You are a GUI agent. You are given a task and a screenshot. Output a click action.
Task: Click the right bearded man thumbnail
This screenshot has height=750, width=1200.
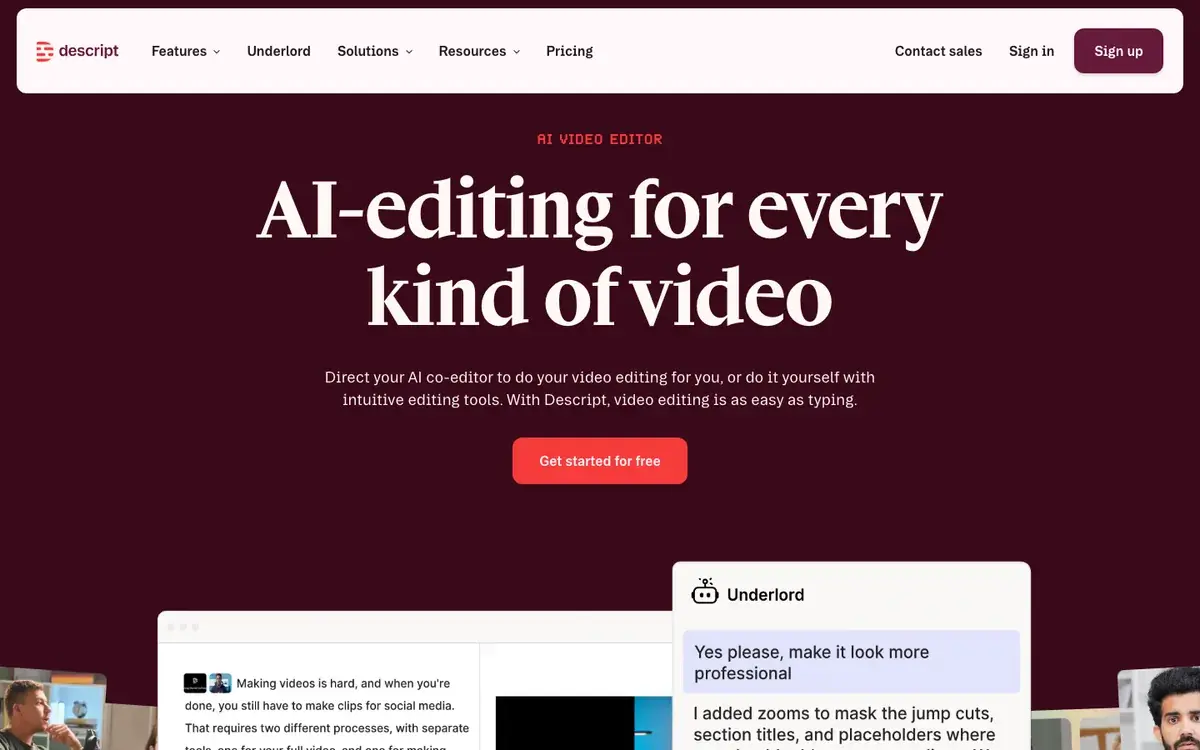[x=1160, y=708]
